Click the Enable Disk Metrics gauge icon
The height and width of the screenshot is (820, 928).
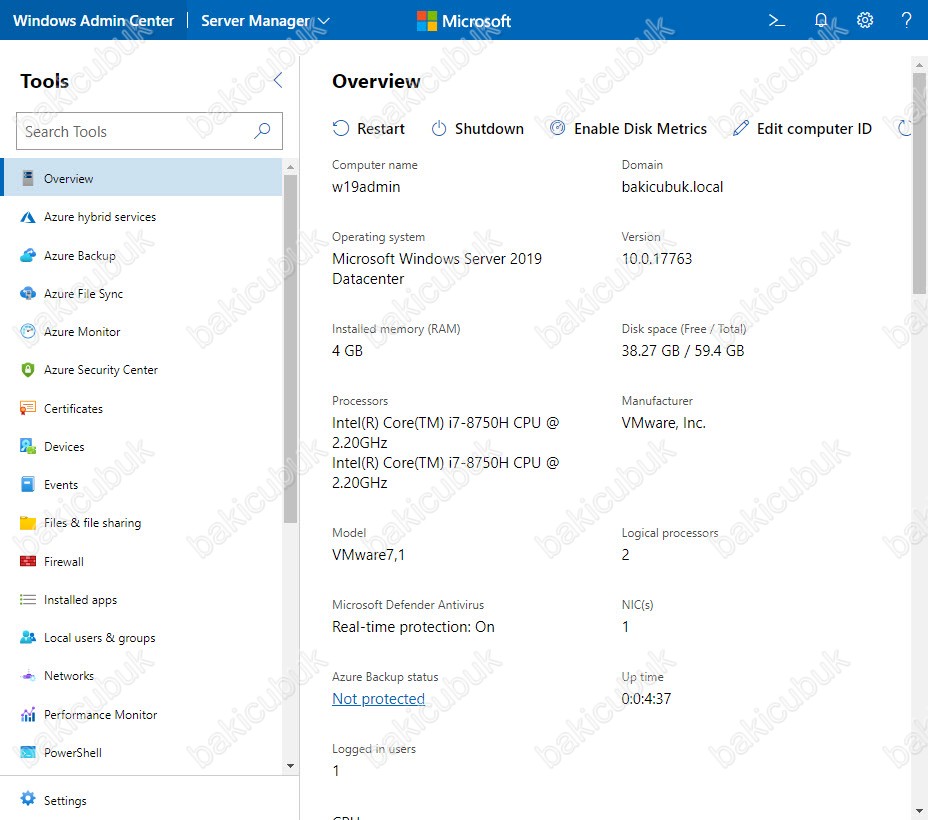(558, 128)
